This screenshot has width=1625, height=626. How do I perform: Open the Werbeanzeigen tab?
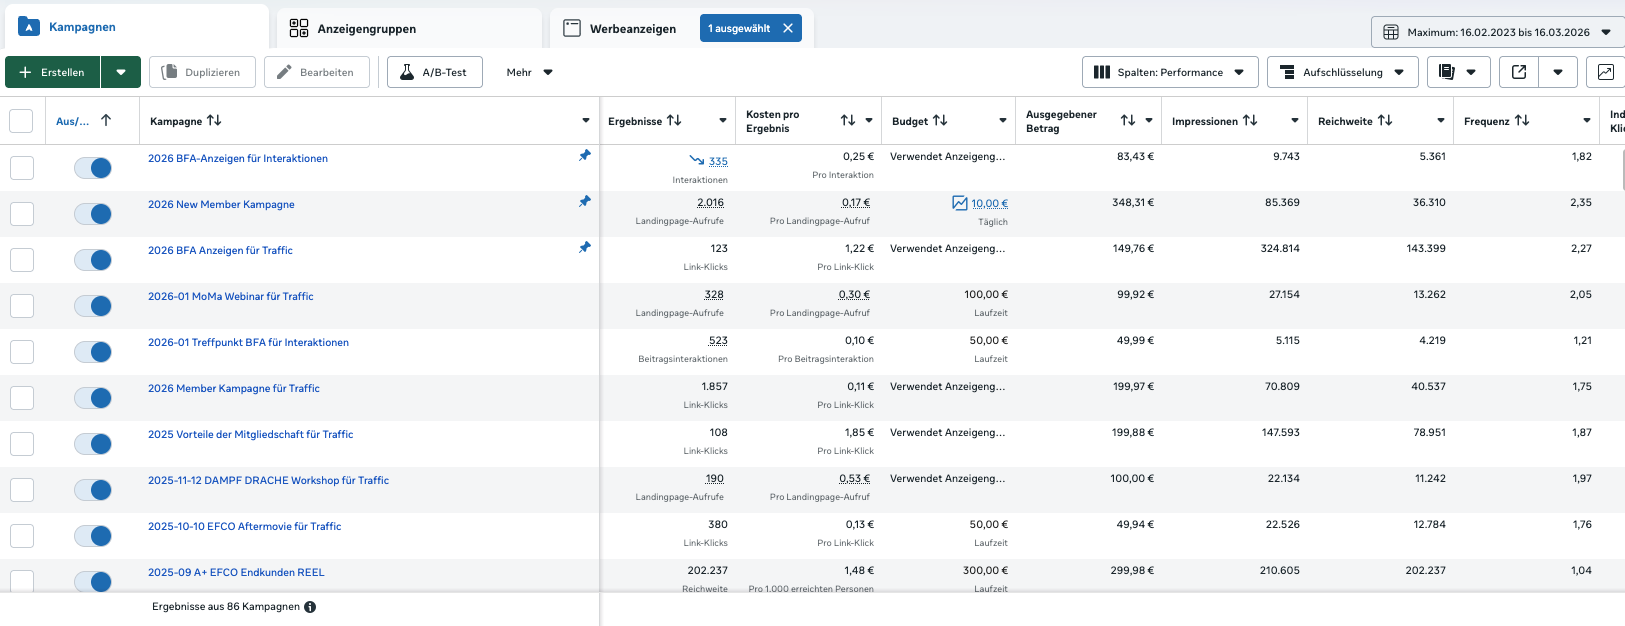pyautogui.click(x=632, y=29)
